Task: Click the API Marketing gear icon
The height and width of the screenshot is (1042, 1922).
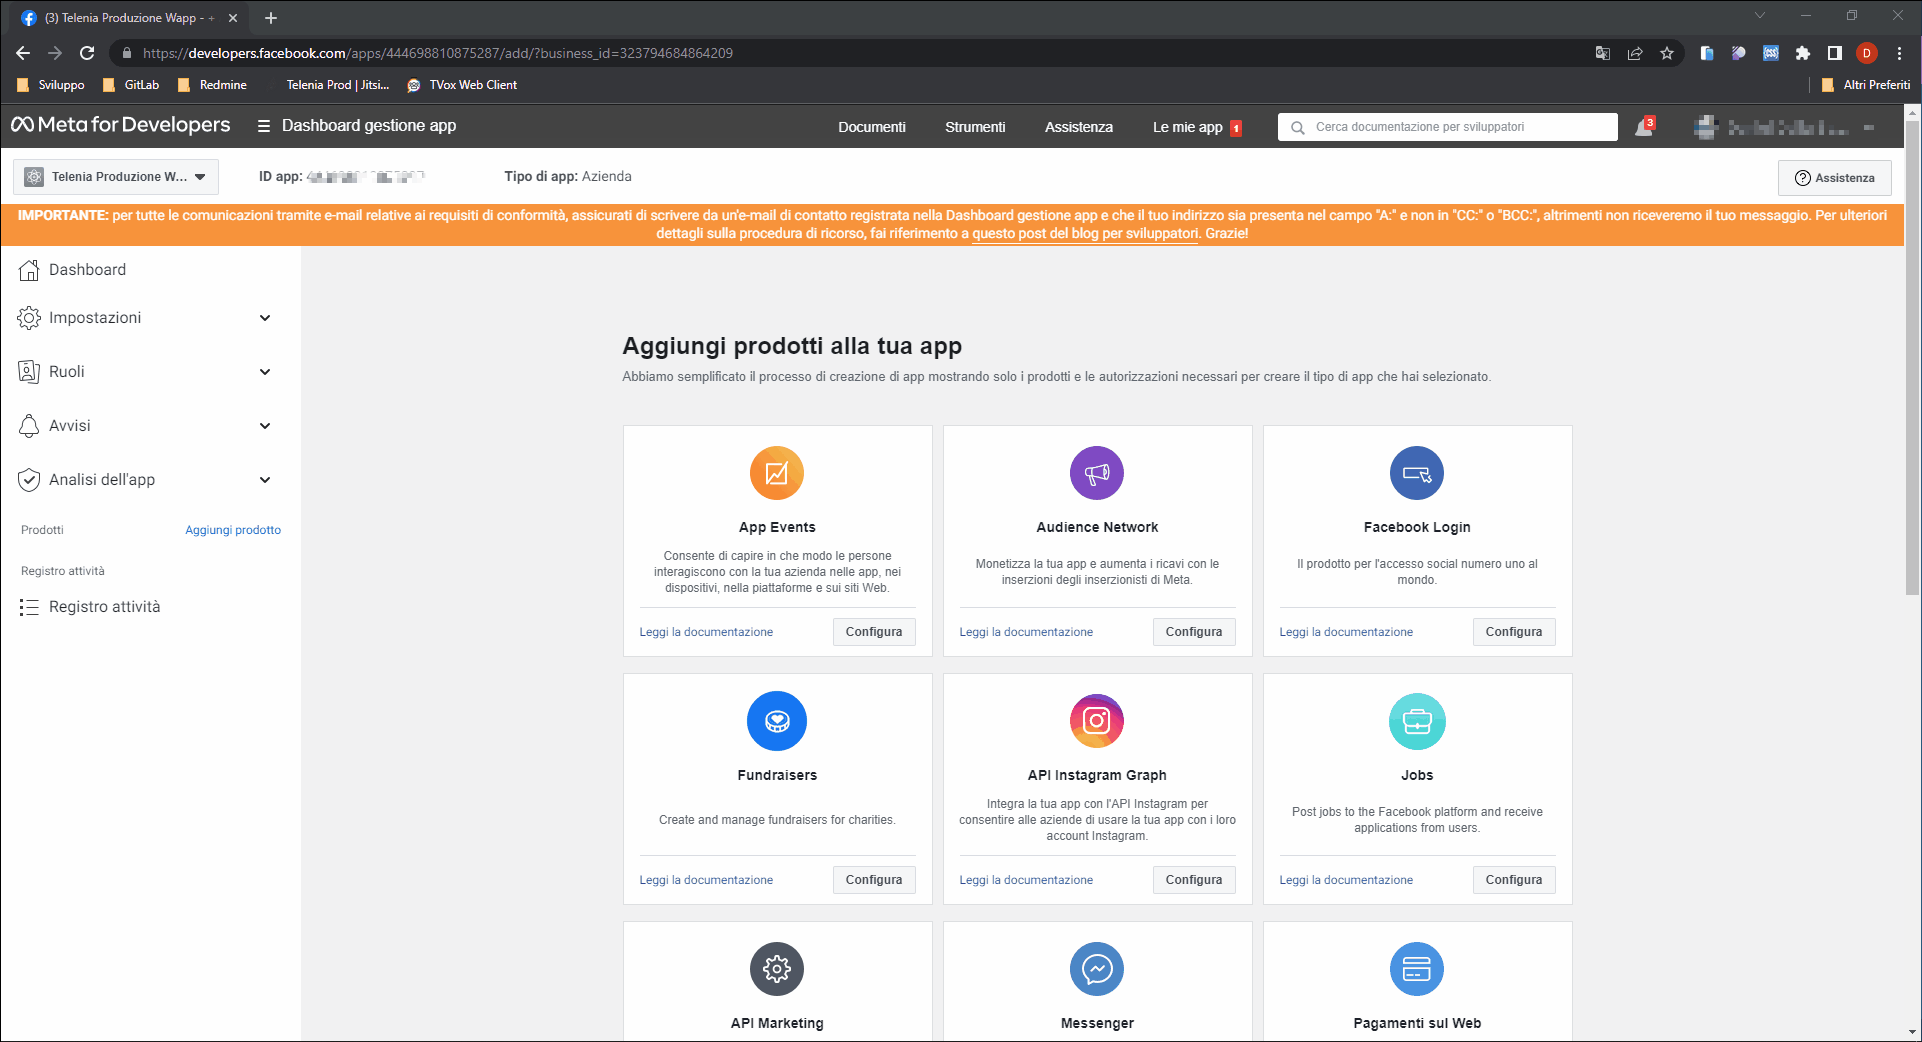Action: [777, 969]
